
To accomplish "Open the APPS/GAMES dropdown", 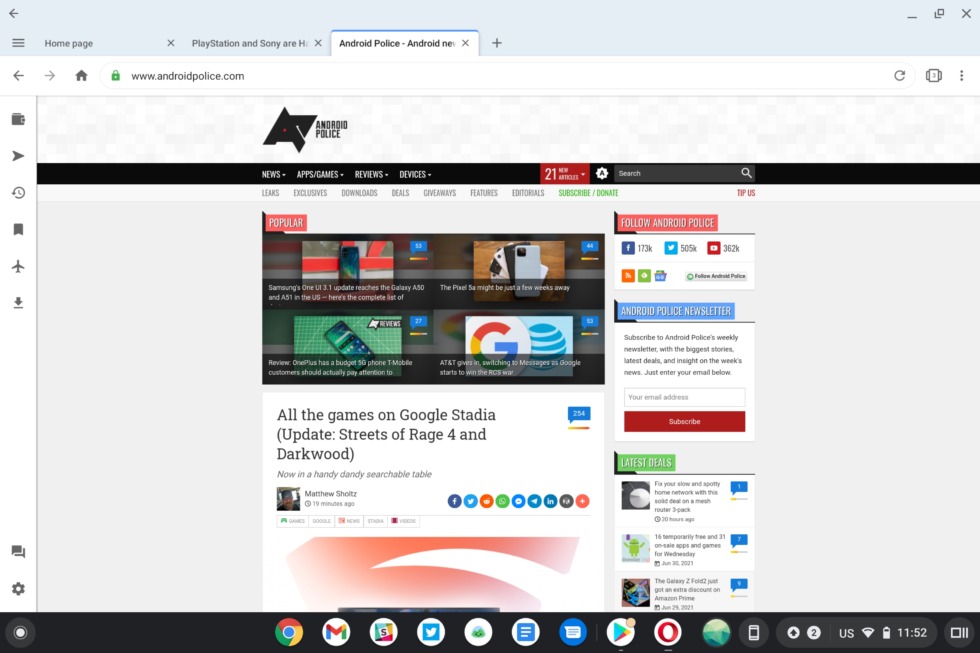I will click(317, 173).
